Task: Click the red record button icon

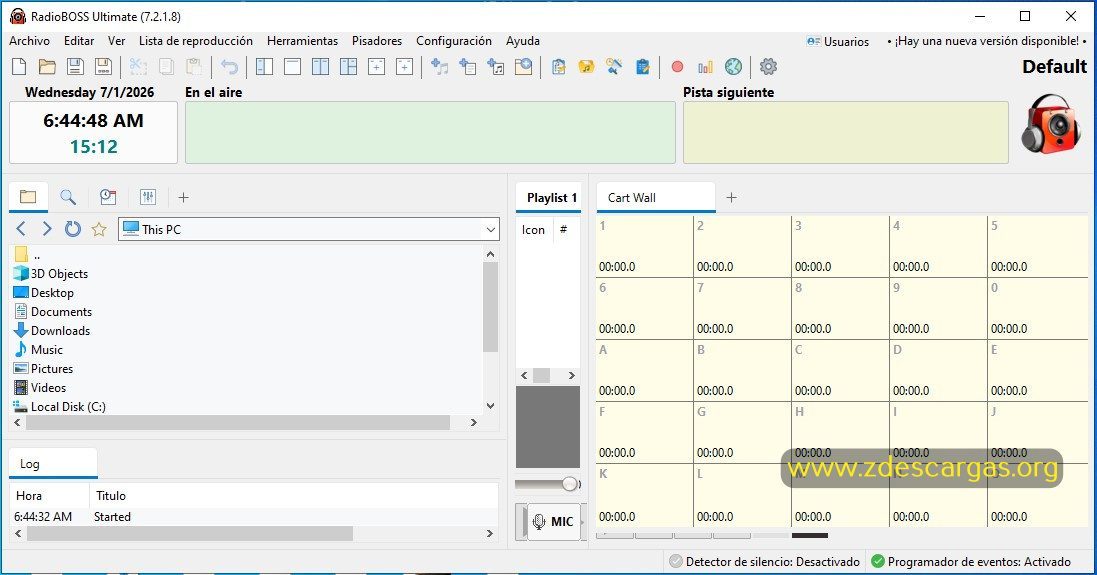Action: point(677,66)
